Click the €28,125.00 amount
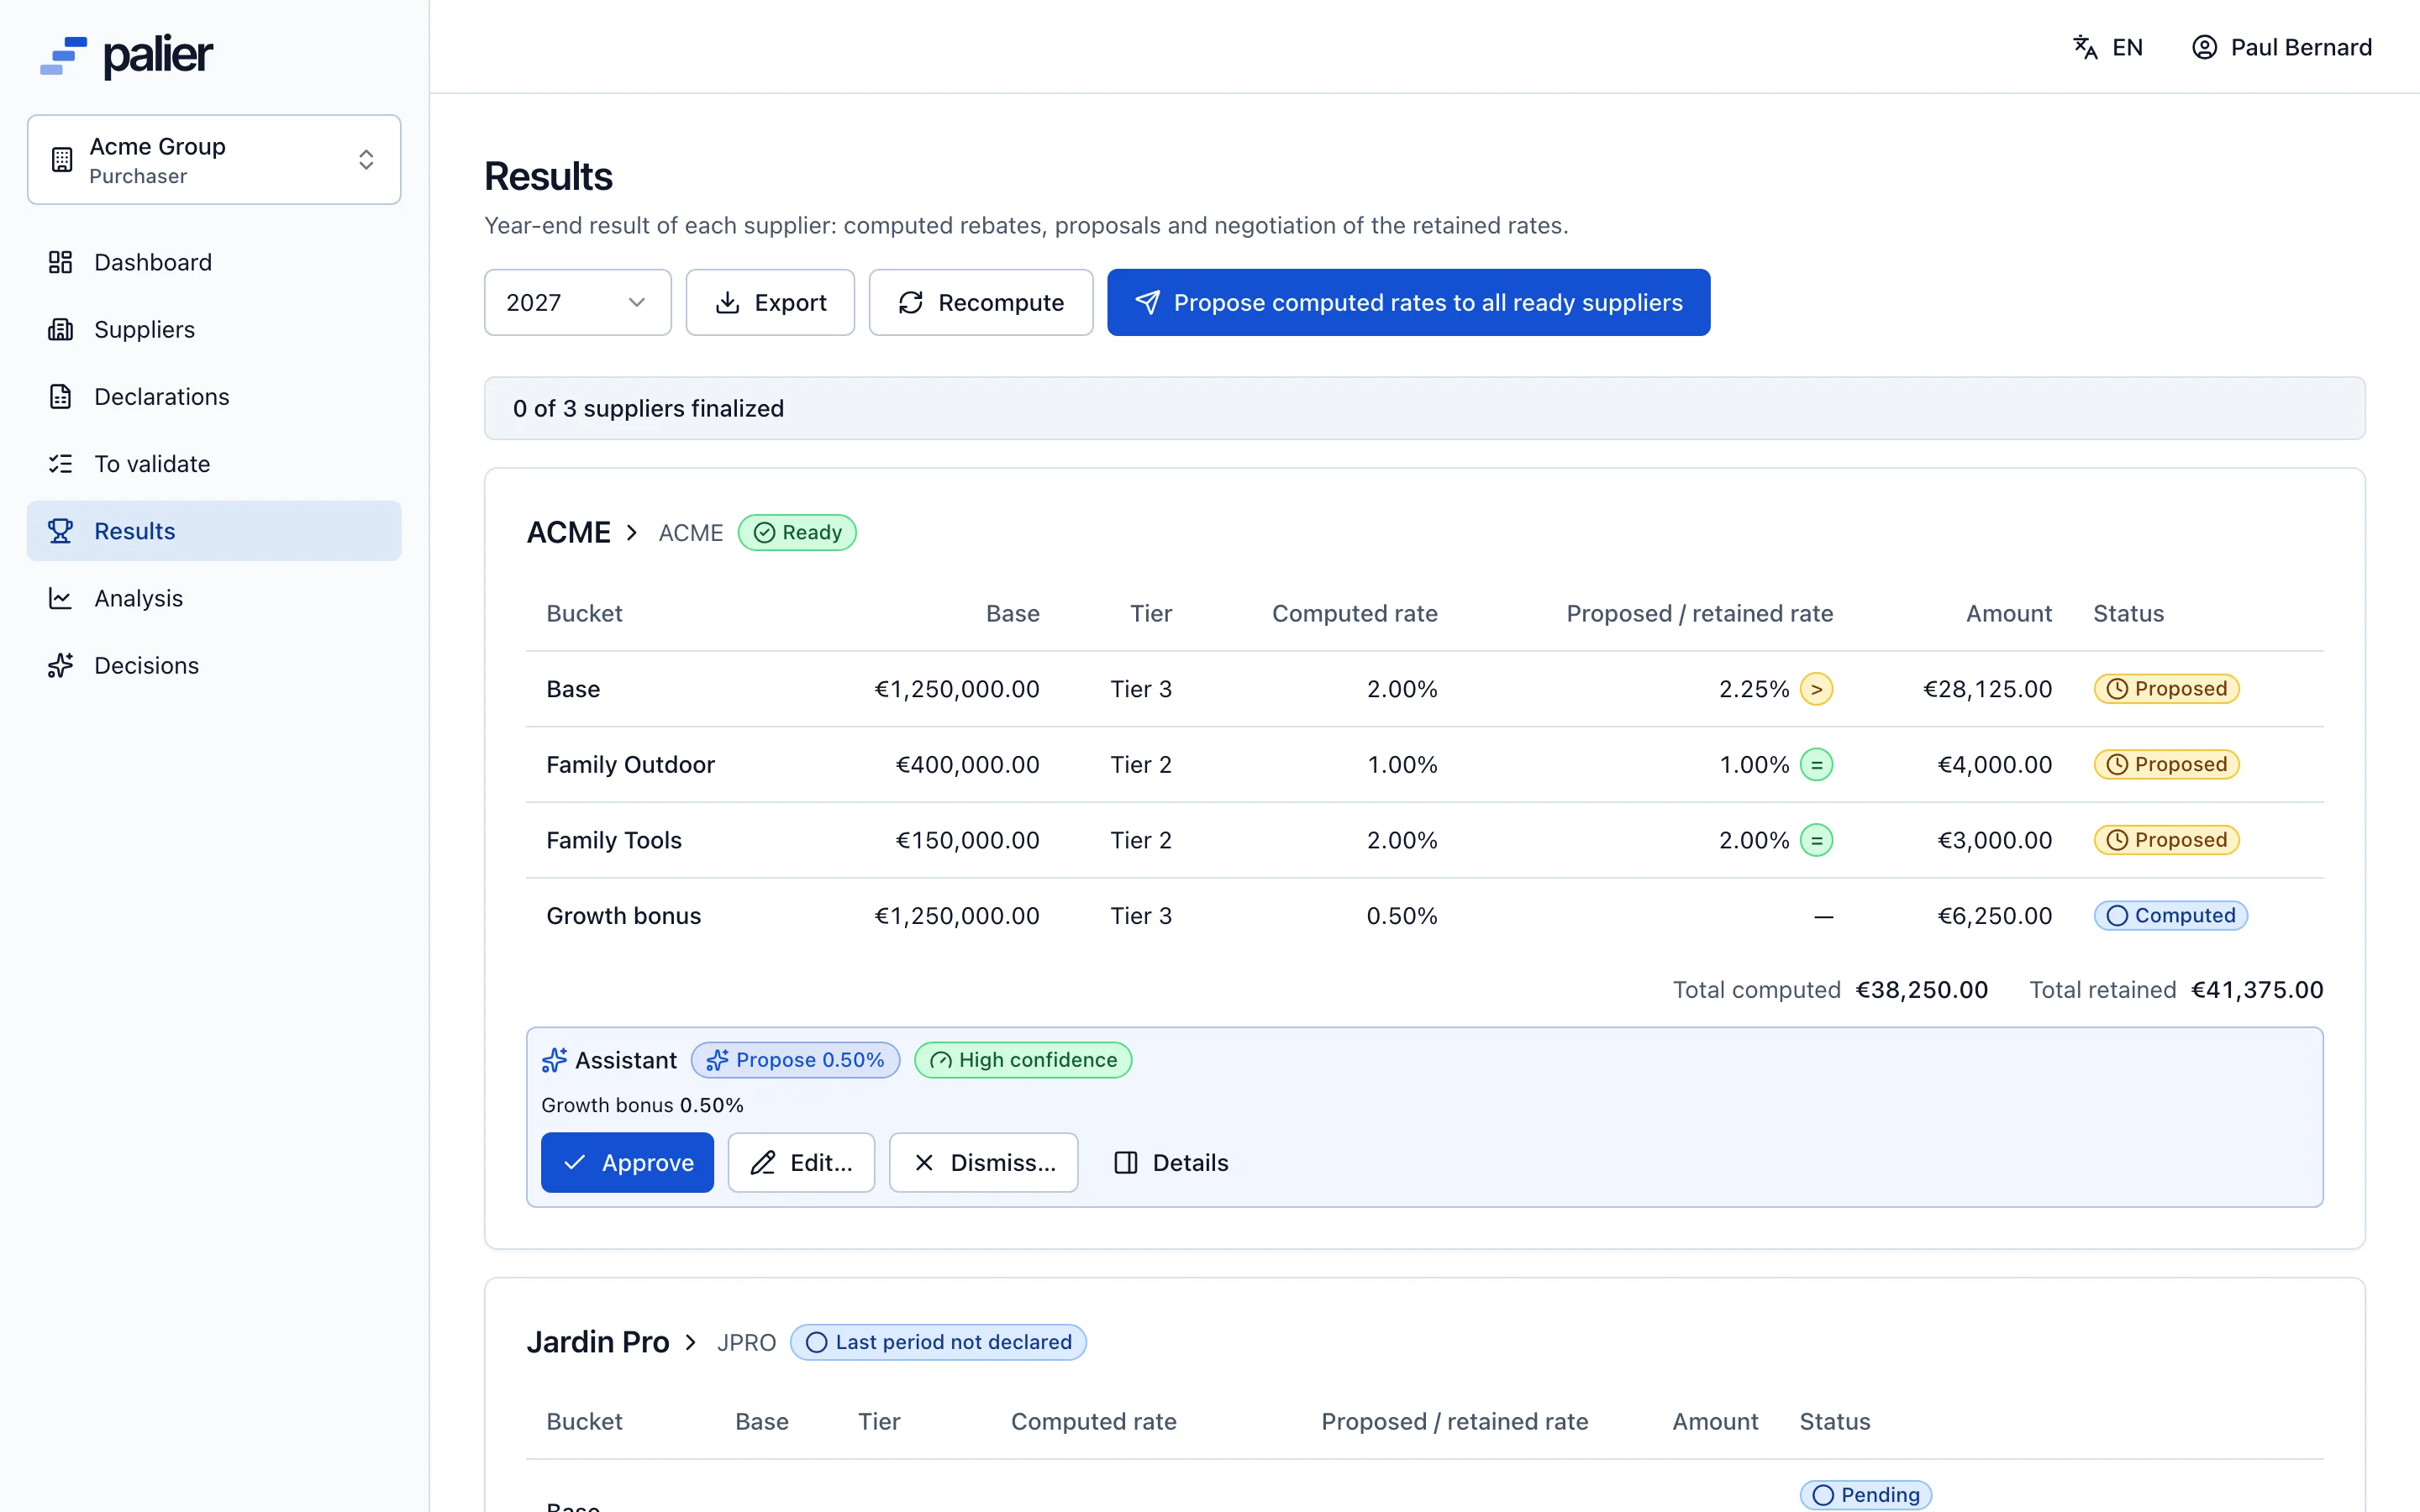Viewport: 2420px width, 1512px height. coord(1987,689)
